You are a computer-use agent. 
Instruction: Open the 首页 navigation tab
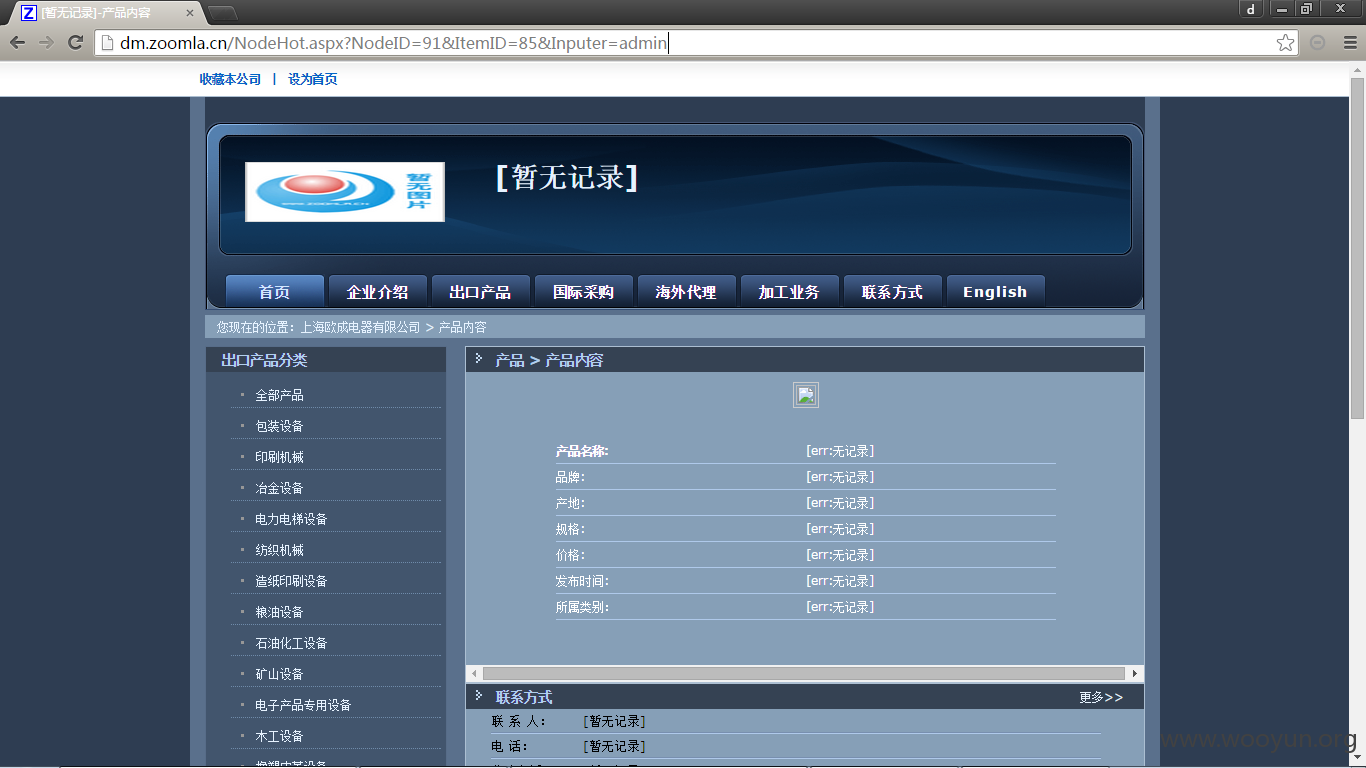point(275,292)
